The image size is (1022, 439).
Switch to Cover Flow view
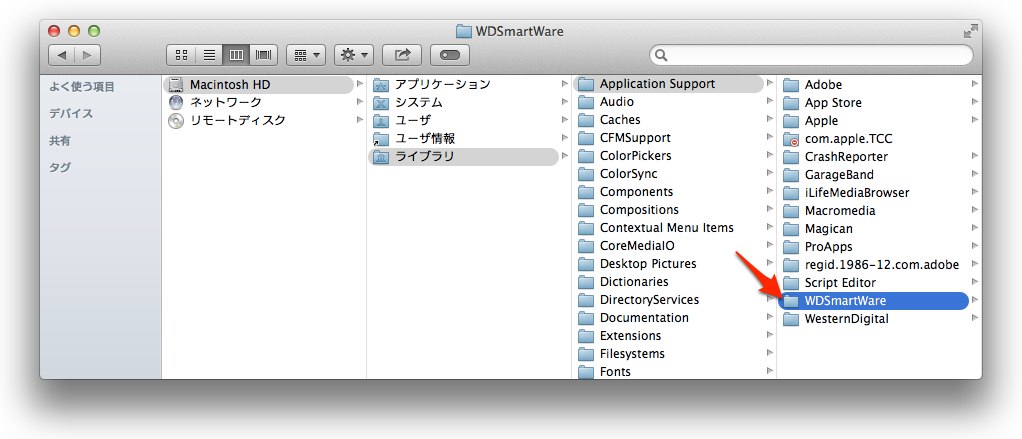(x=263, y=55)
